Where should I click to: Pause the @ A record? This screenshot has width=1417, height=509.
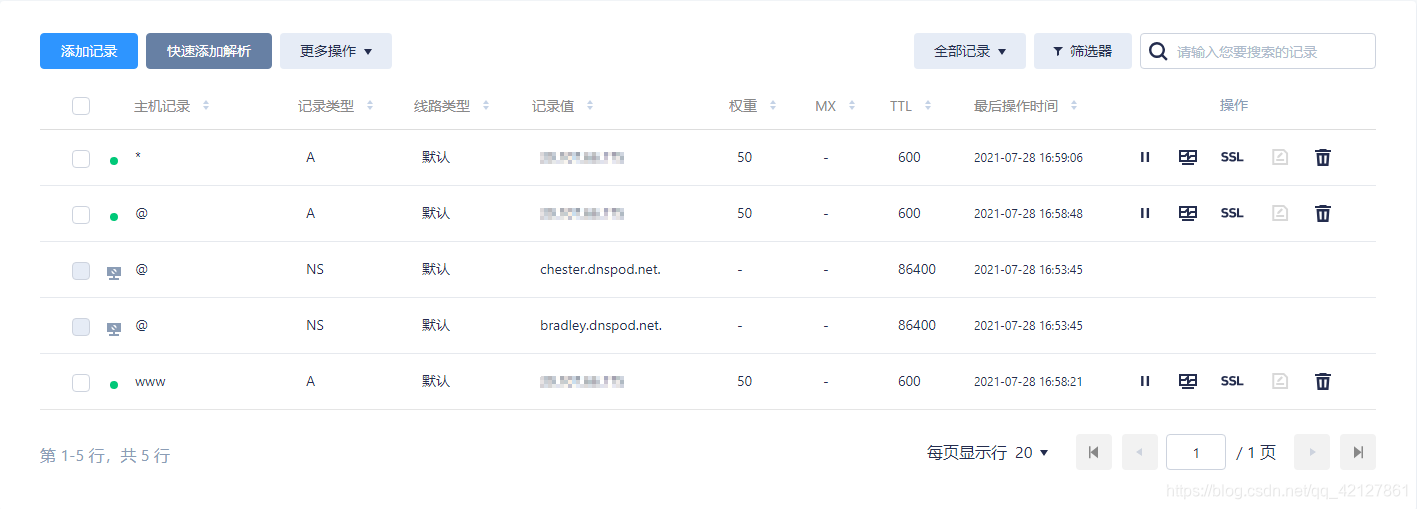(1145, 213)
